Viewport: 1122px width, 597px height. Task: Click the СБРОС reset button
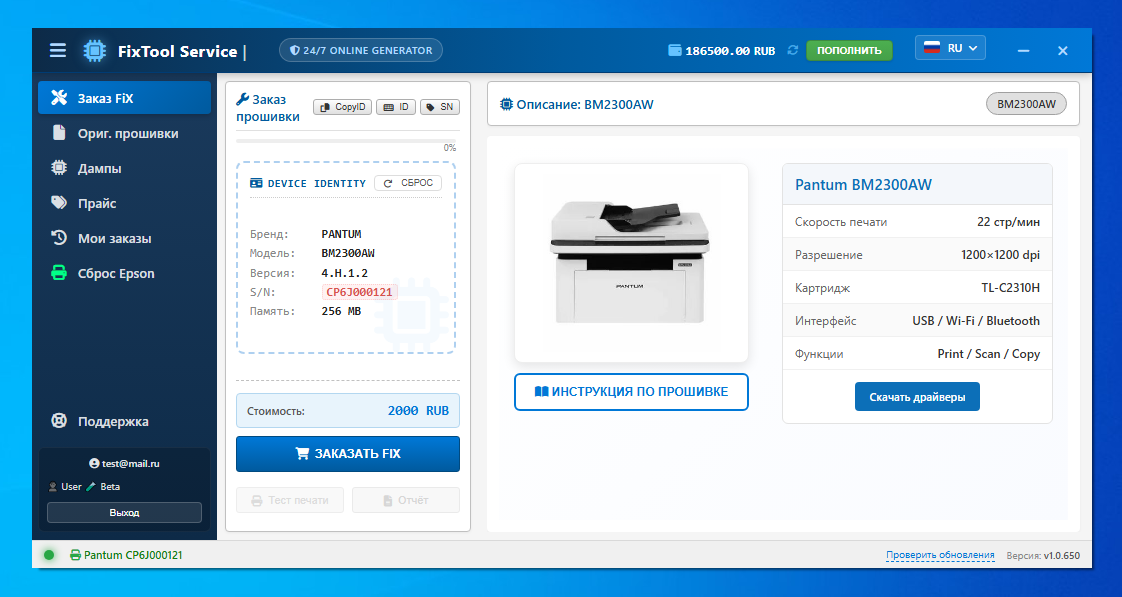[x=408, y=183]
